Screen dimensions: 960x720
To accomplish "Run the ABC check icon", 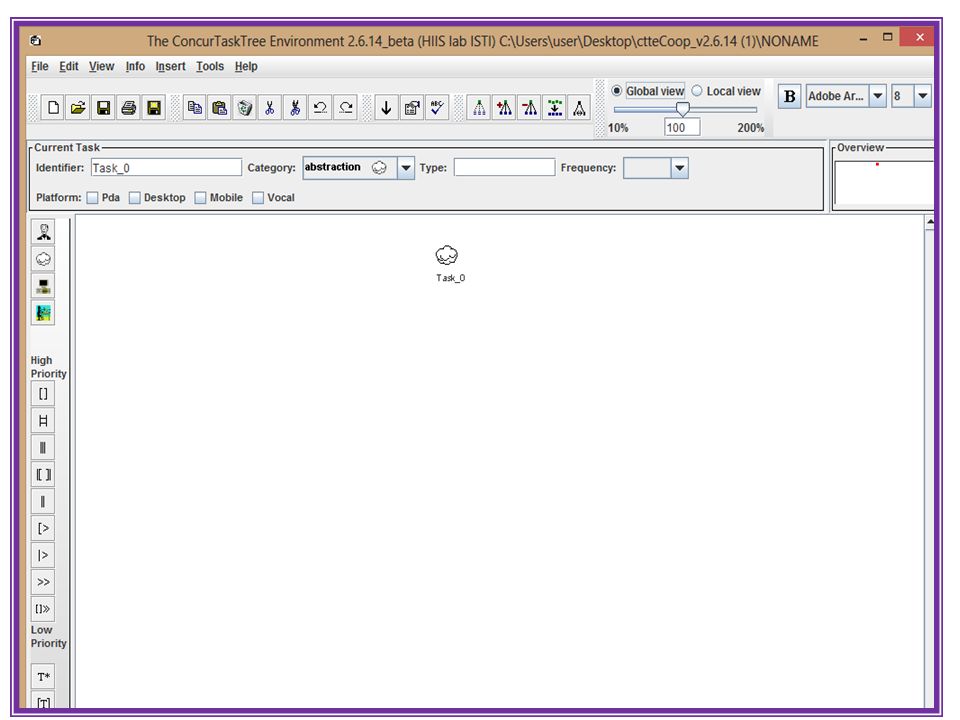I will pos(437,108).
